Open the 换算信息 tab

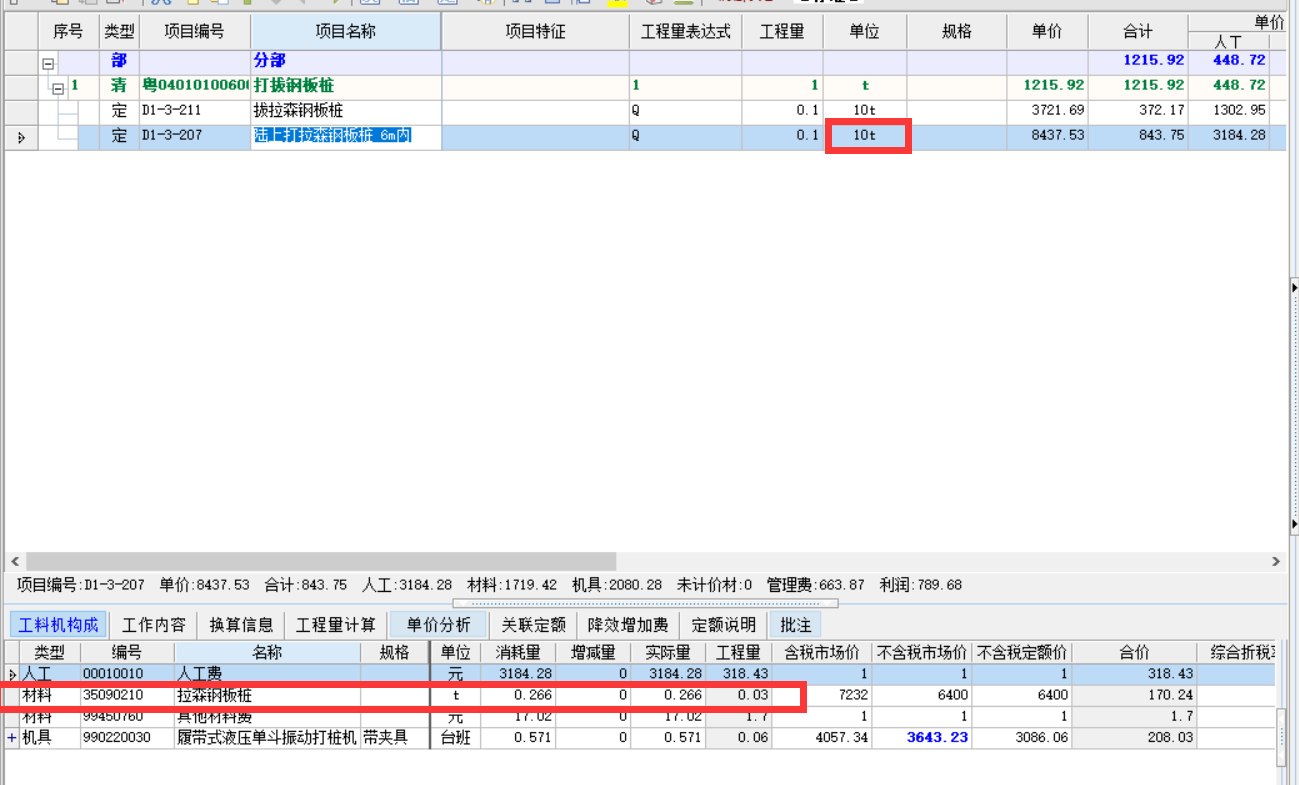click(x=241, y=625)
